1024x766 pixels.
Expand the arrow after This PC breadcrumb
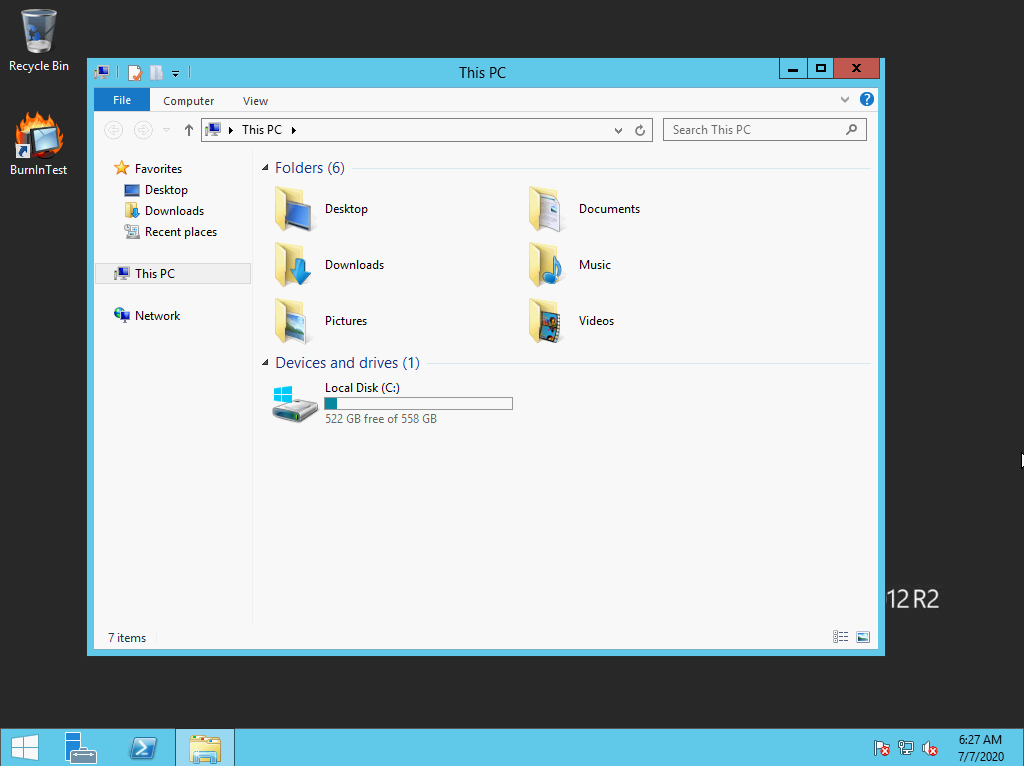click(x=294, y=130)
